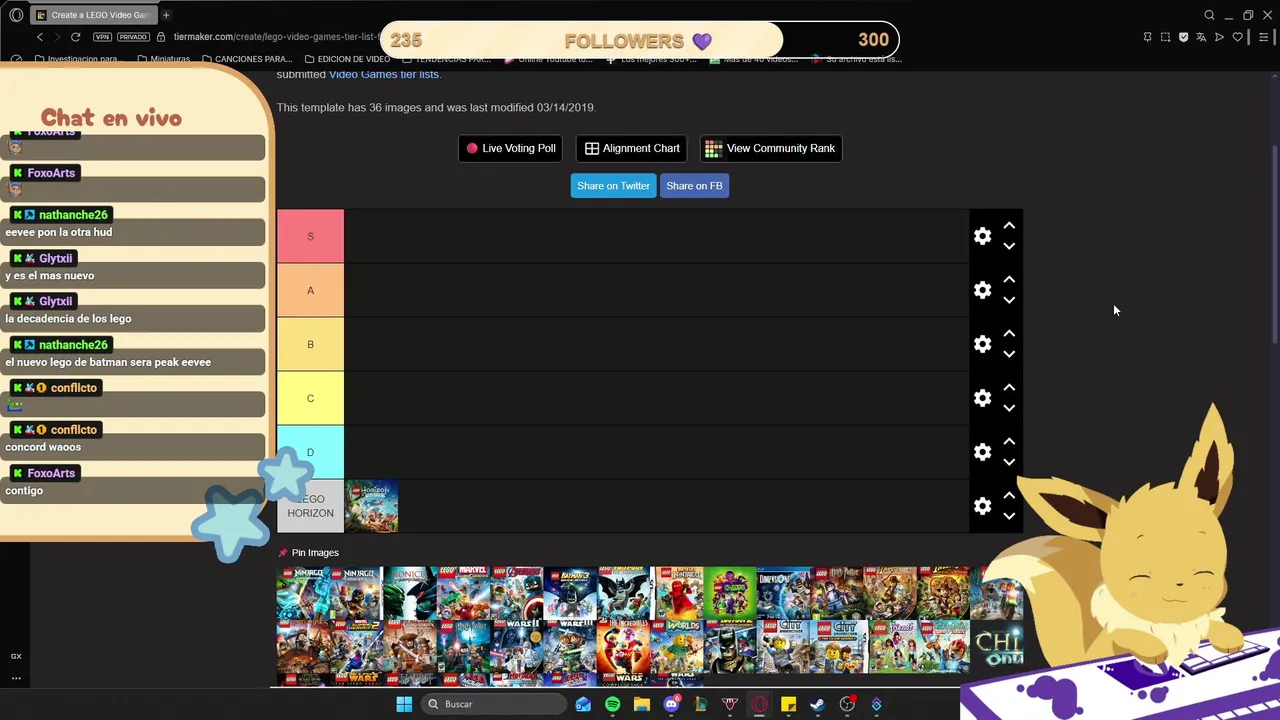The width and height of the screenshot is (1280, 720).
Task: Open File Explorer from the taskbar
Action: 642,704
